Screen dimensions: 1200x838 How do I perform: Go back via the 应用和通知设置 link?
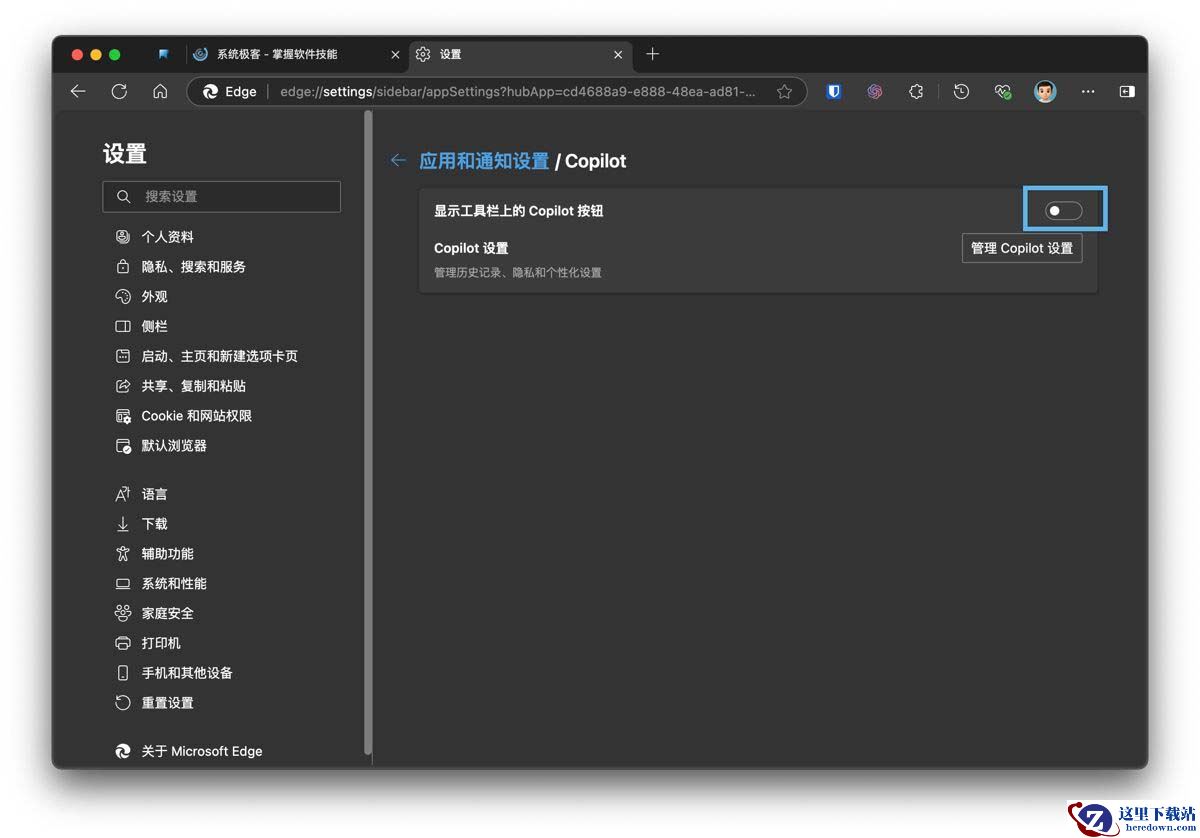[x=484, y=161]
